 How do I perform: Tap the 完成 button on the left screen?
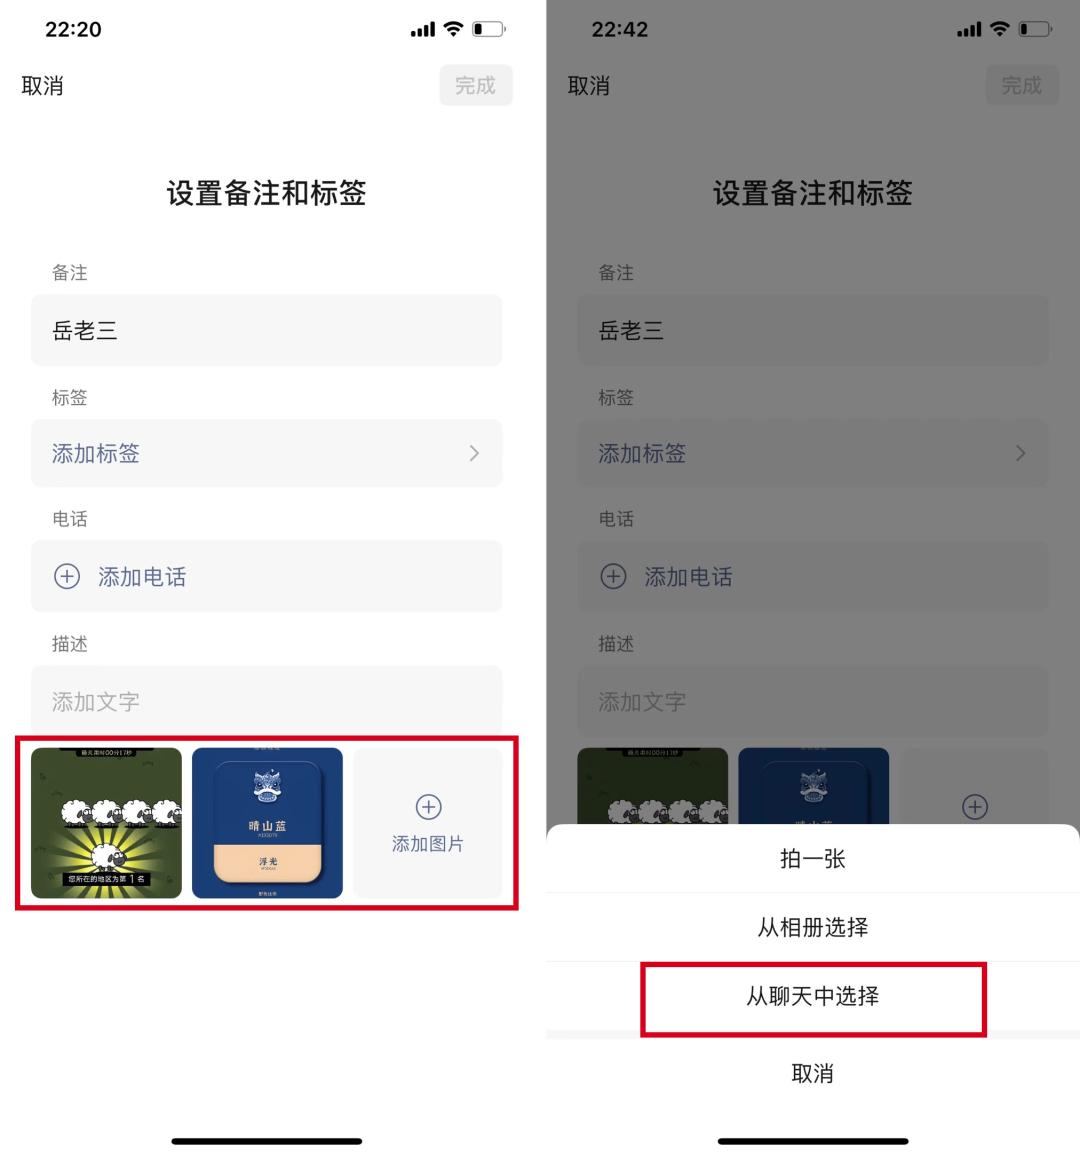click(x=476, y=85)
